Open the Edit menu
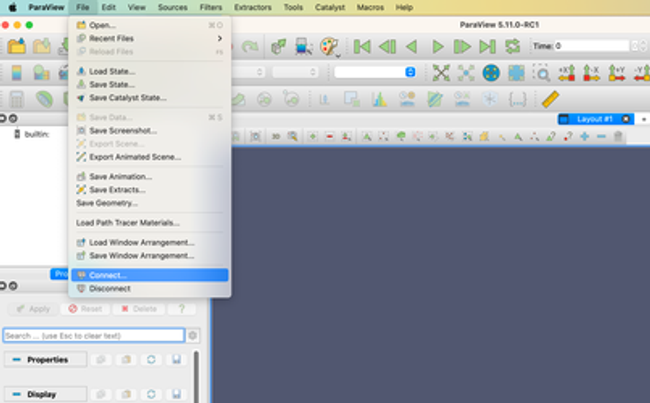 pyautogui.click(x=109, y=7)
